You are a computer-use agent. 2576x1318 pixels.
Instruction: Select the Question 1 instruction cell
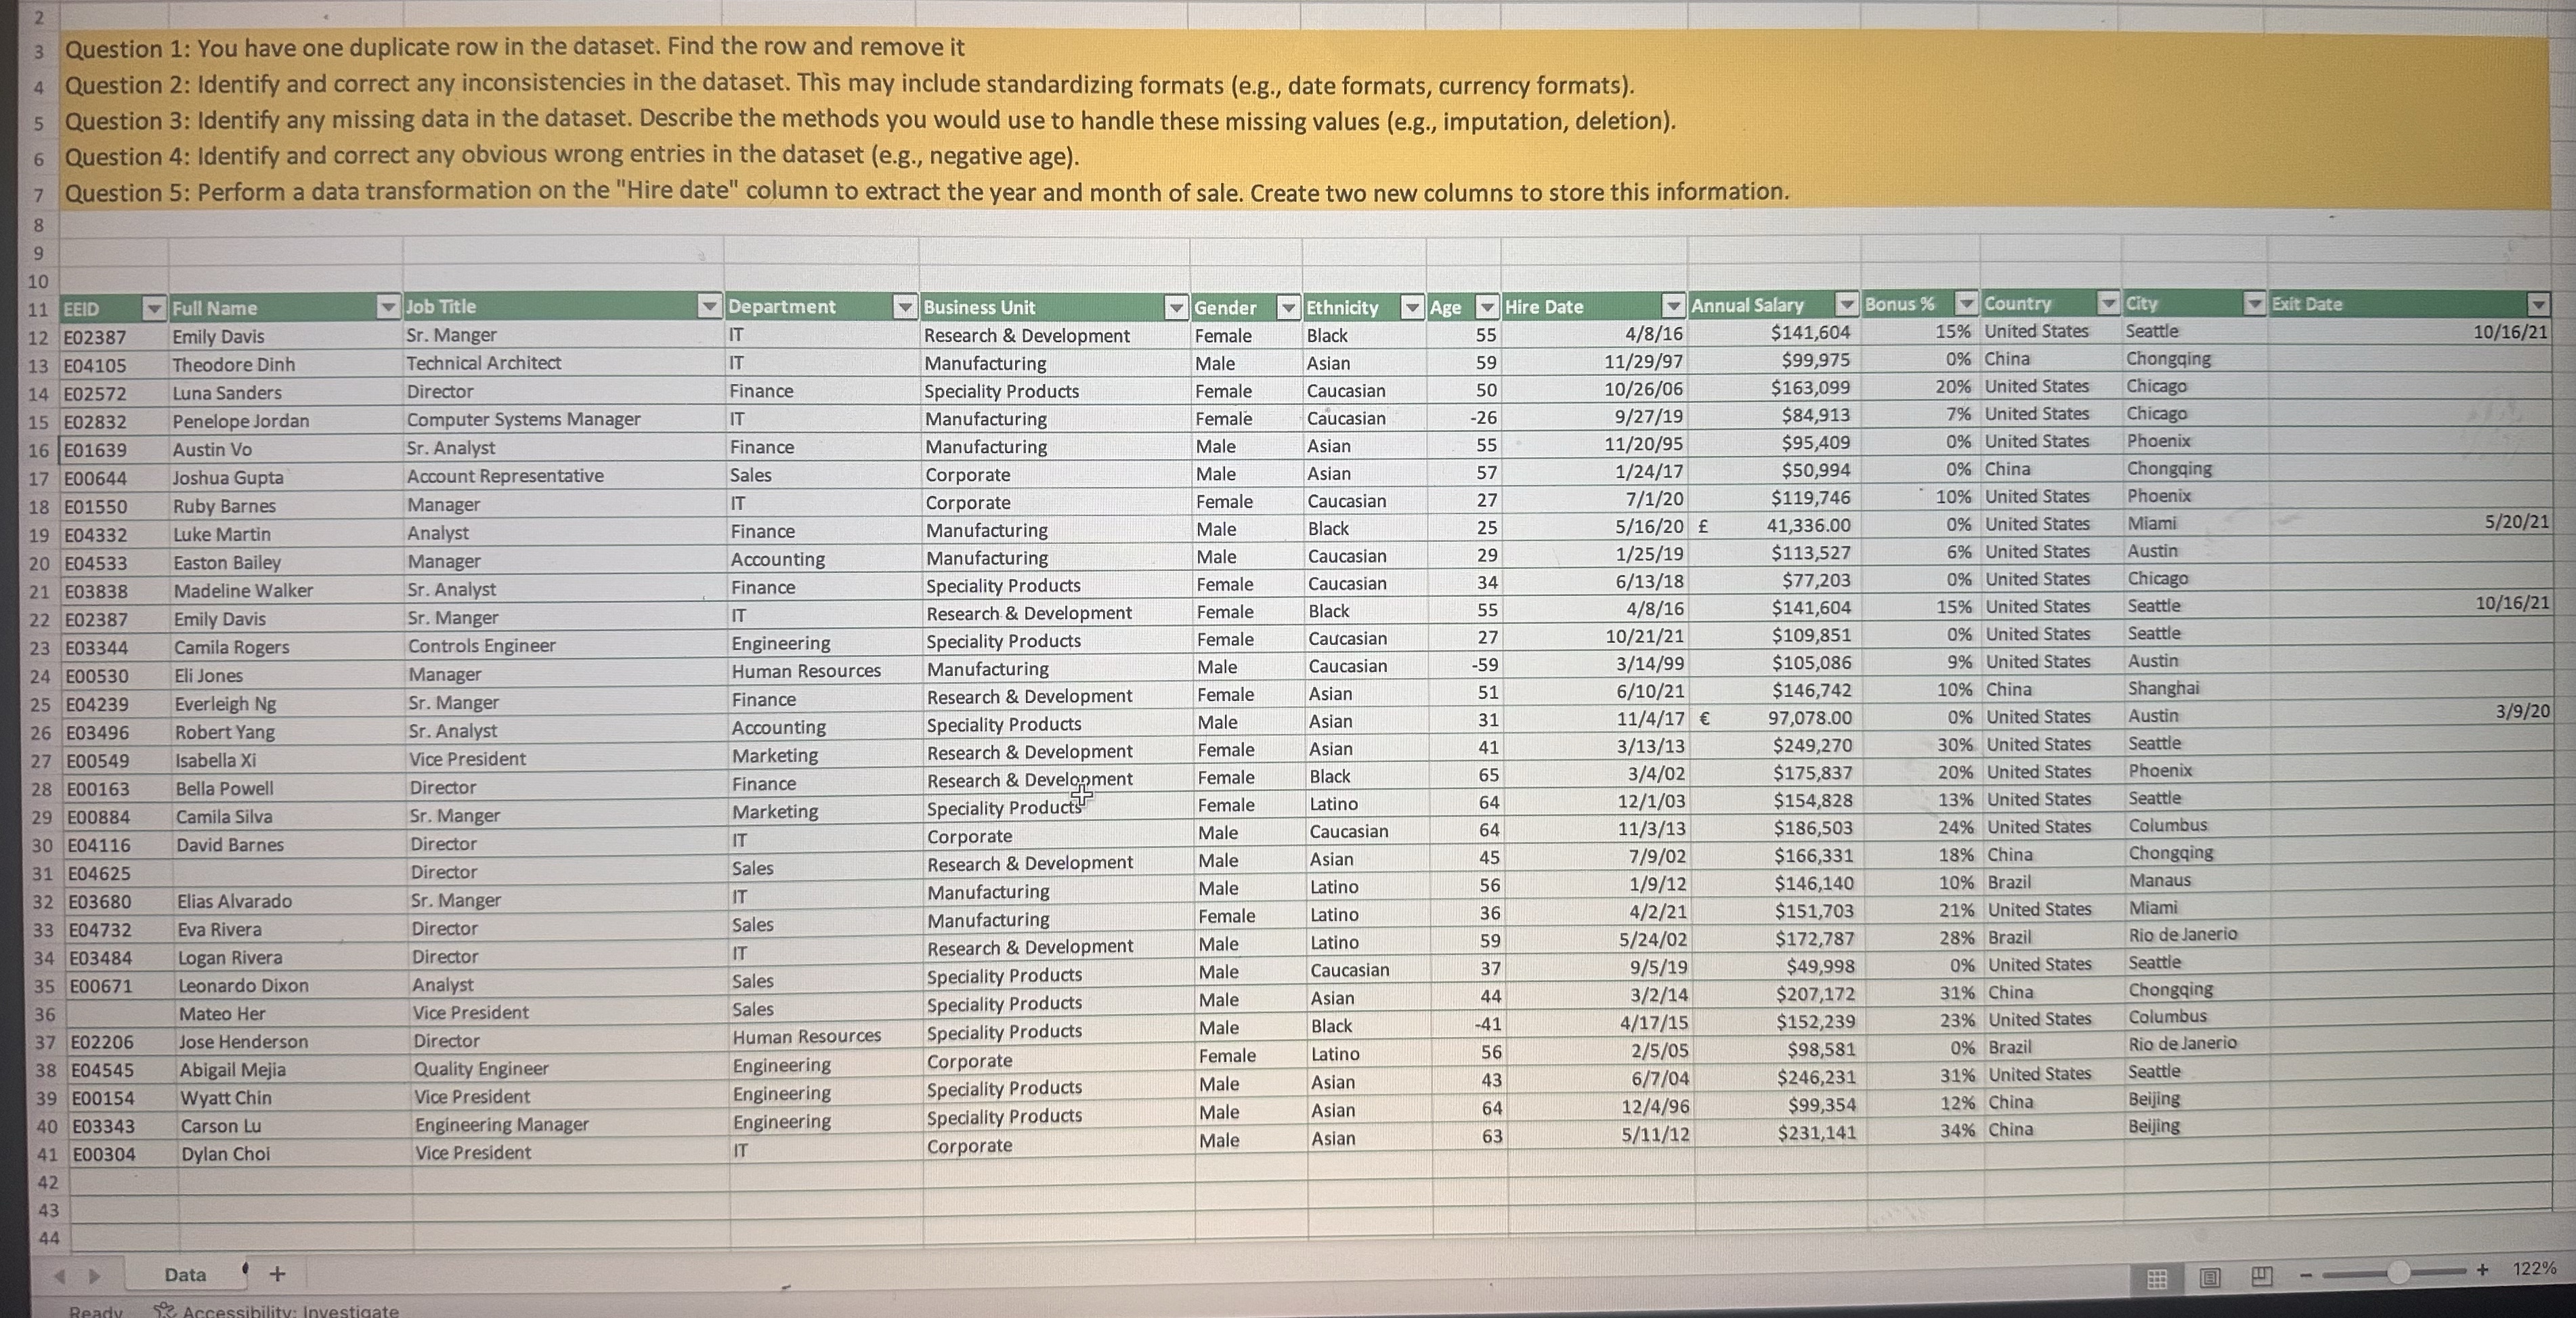tap(515, 48)
